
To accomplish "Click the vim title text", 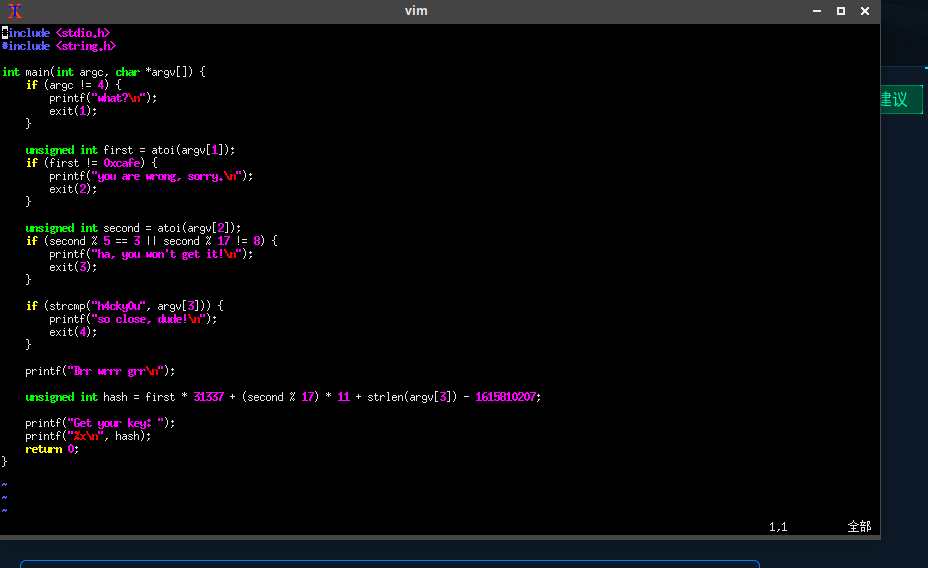I will click(416, 11).
